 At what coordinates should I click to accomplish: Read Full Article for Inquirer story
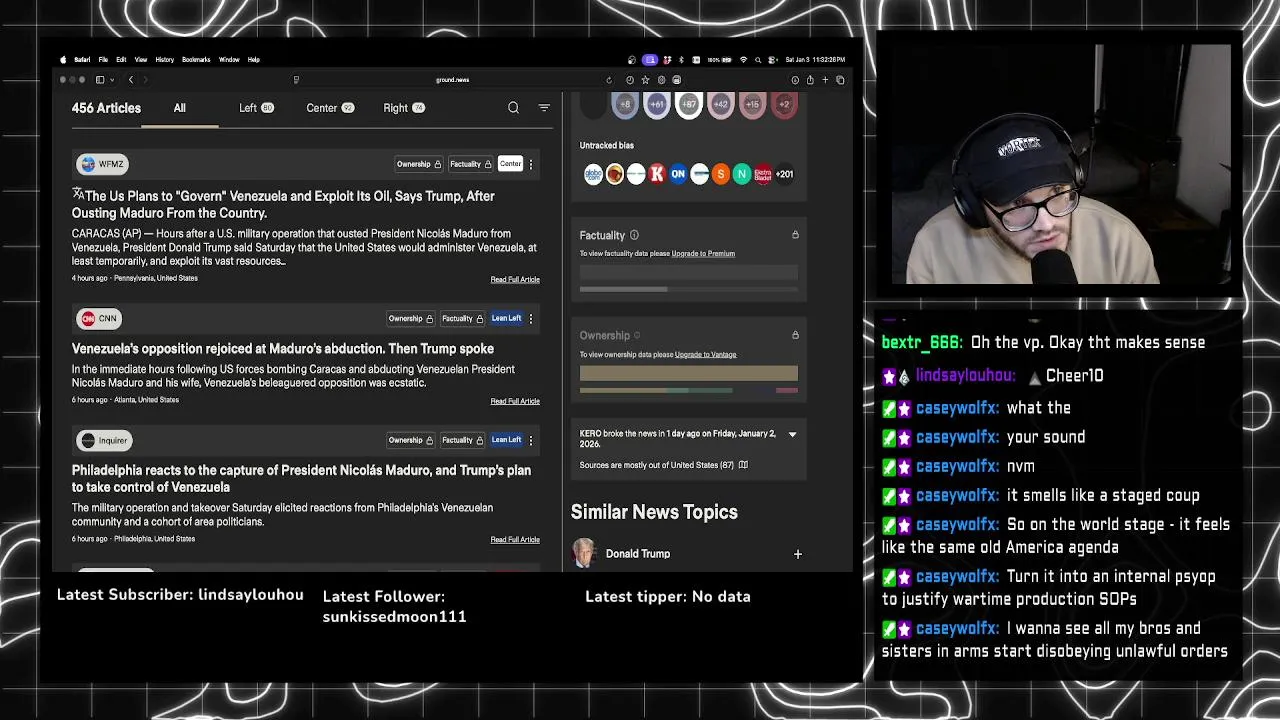tap(515, 540)
